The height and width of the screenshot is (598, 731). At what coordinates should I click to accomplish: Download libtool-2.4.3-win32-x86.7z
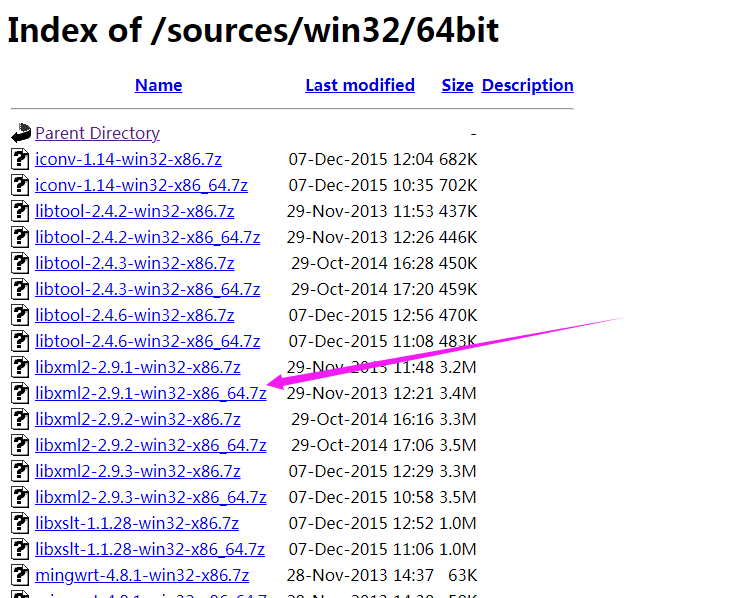(x=135, y=264)
